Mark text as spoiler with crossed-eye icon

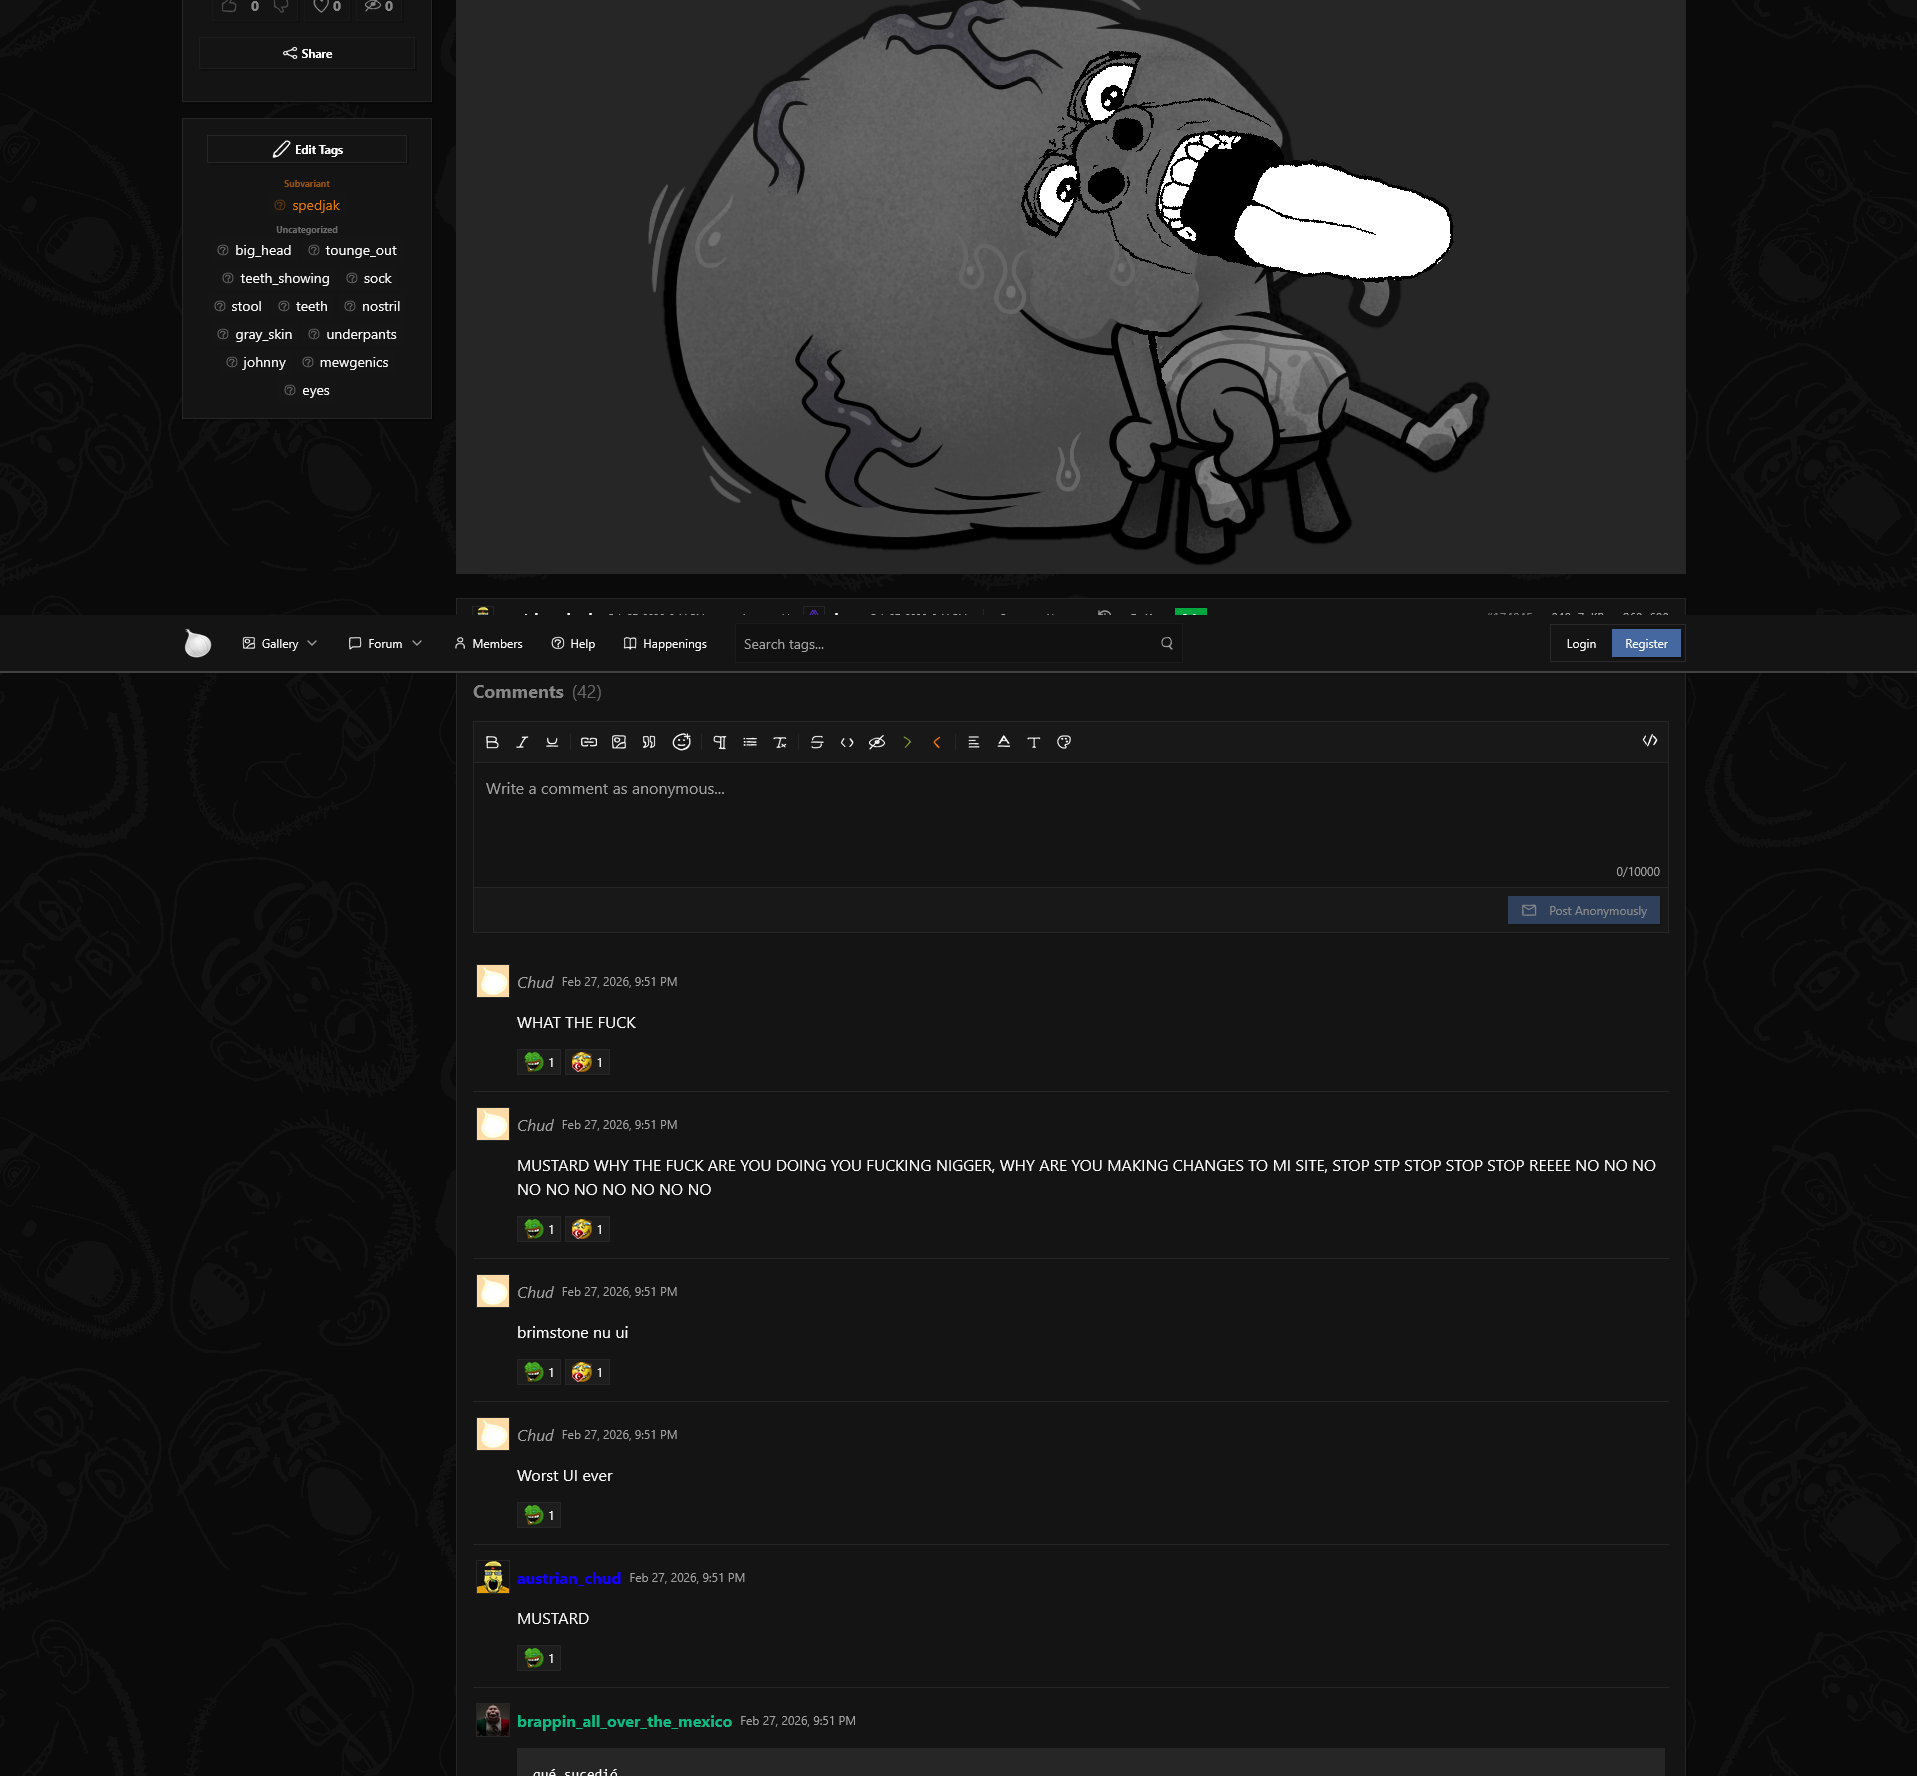[x=877, y=742]
